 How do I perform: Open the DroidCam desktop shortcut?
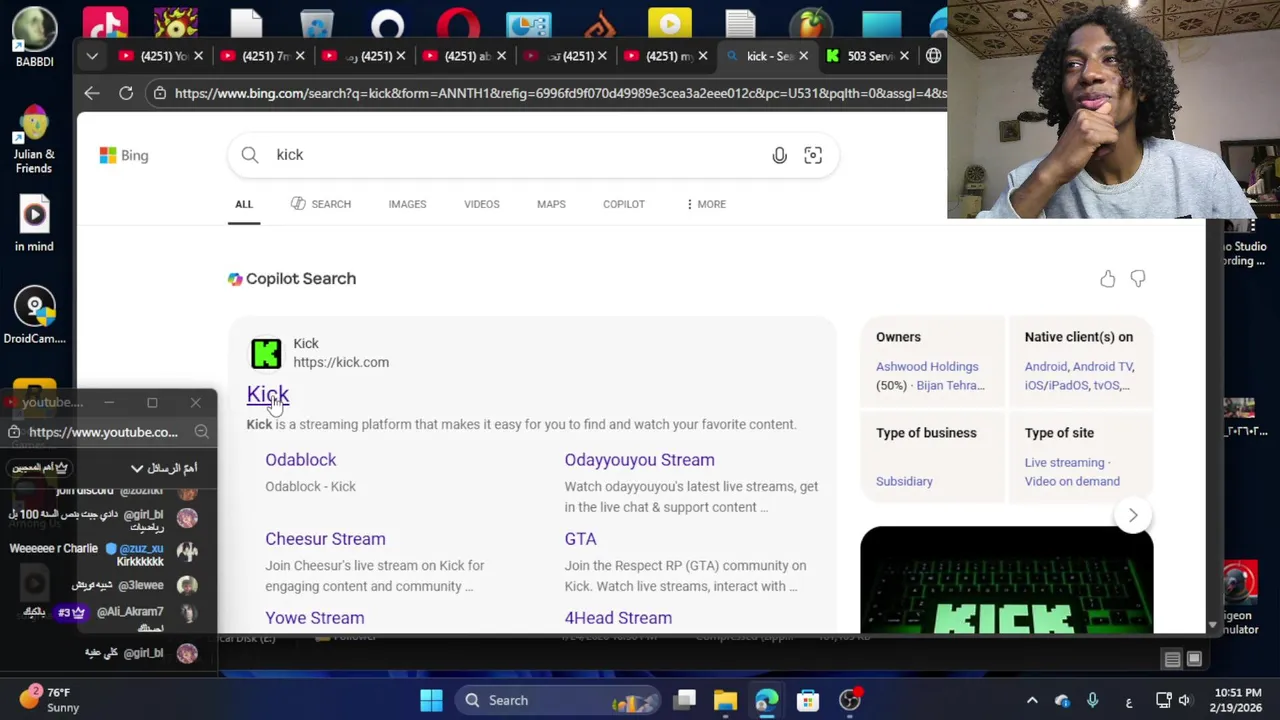34,316
